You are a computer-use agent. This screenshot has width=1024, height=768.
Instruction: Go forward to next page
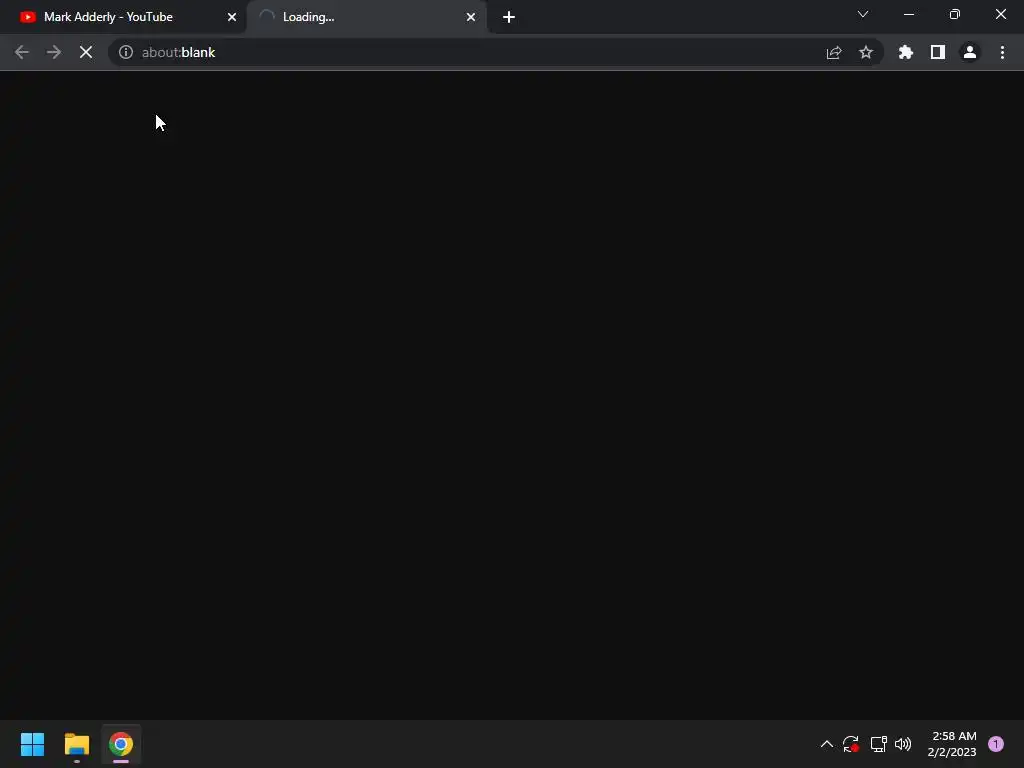(x=54, y=52)
